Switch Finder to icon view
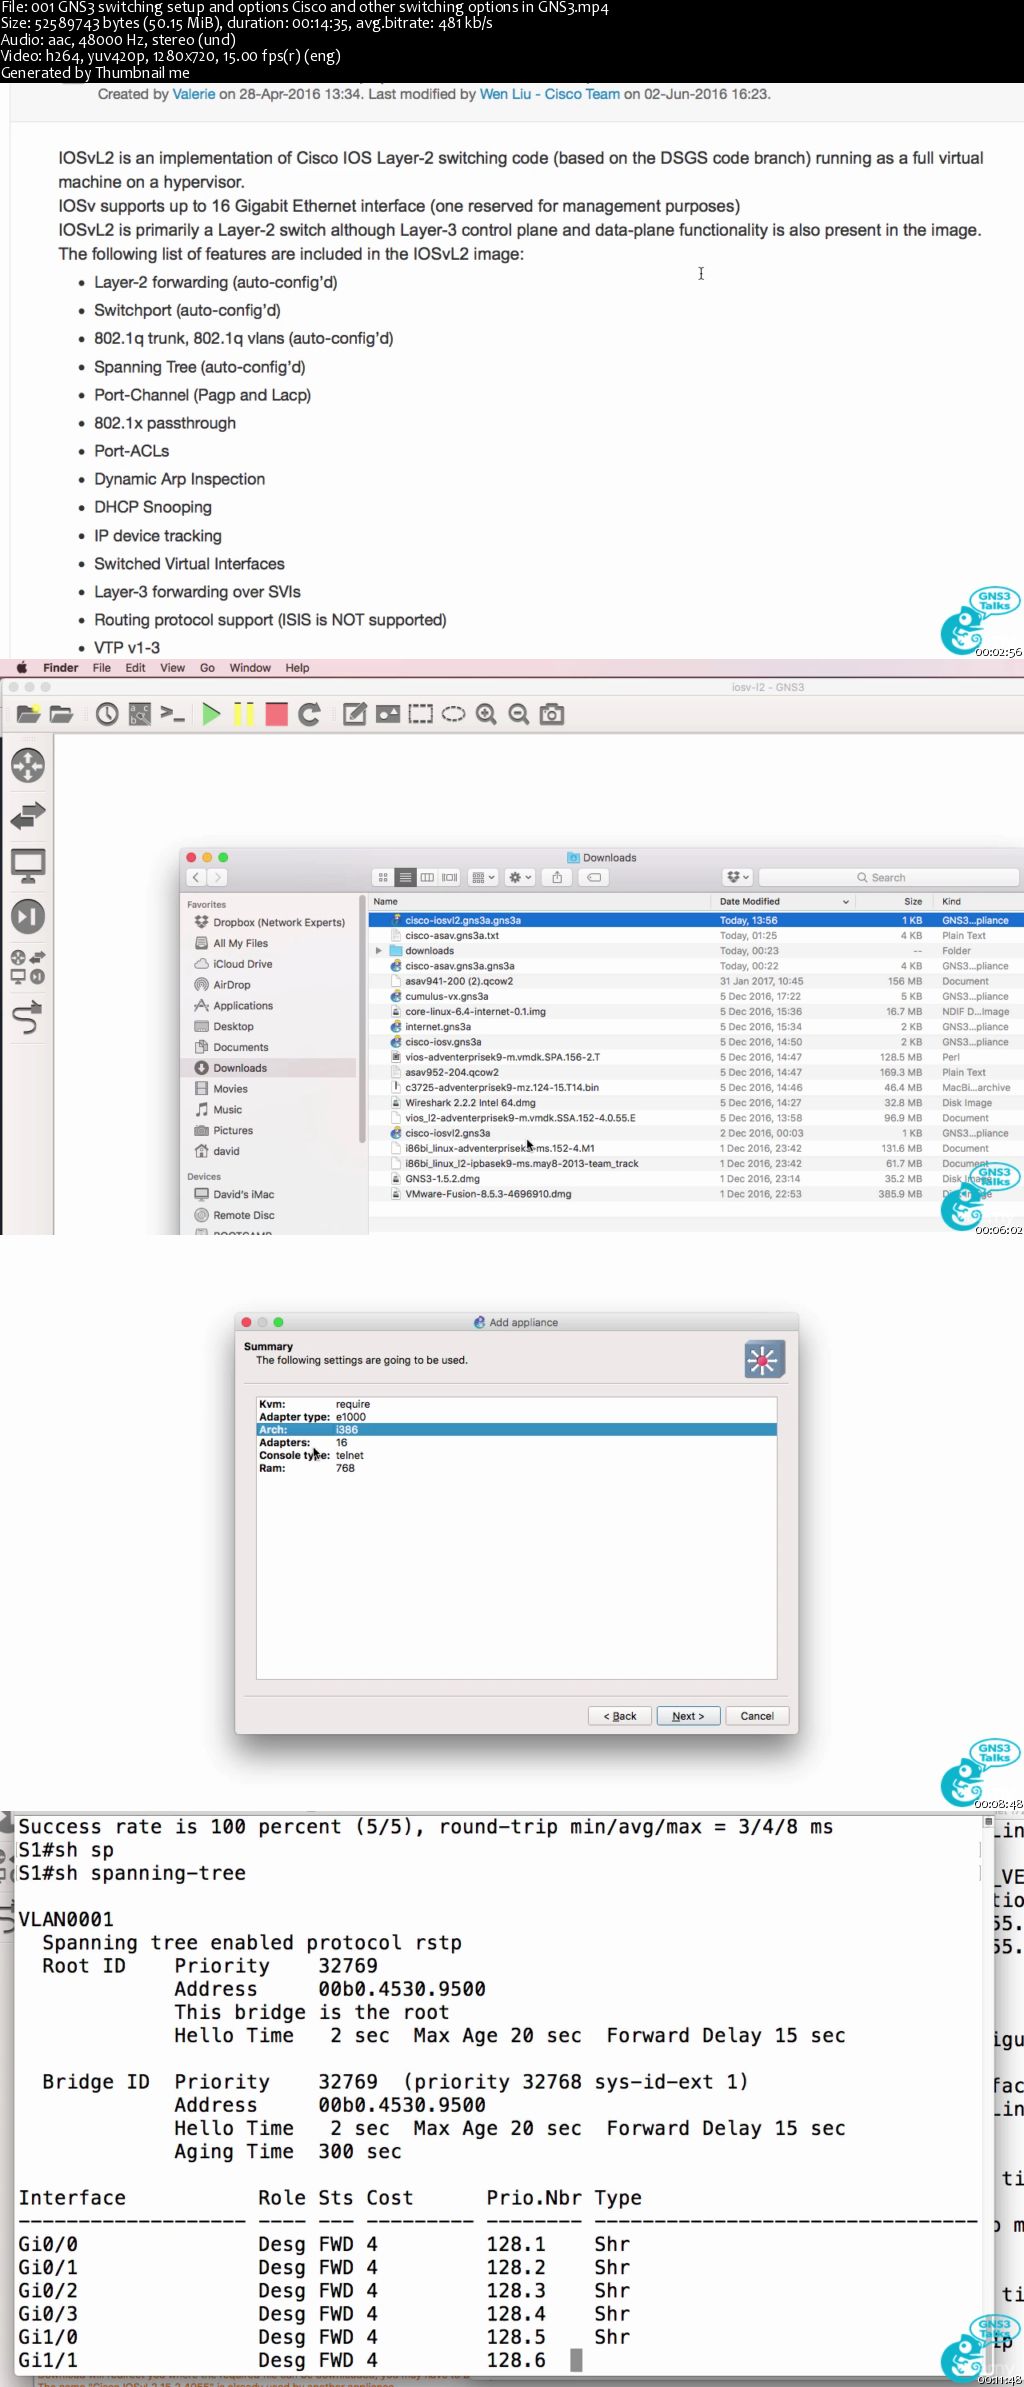The width and height of the screenshot is (1024, 2387). pyautogui.click(x=383, y=877)
